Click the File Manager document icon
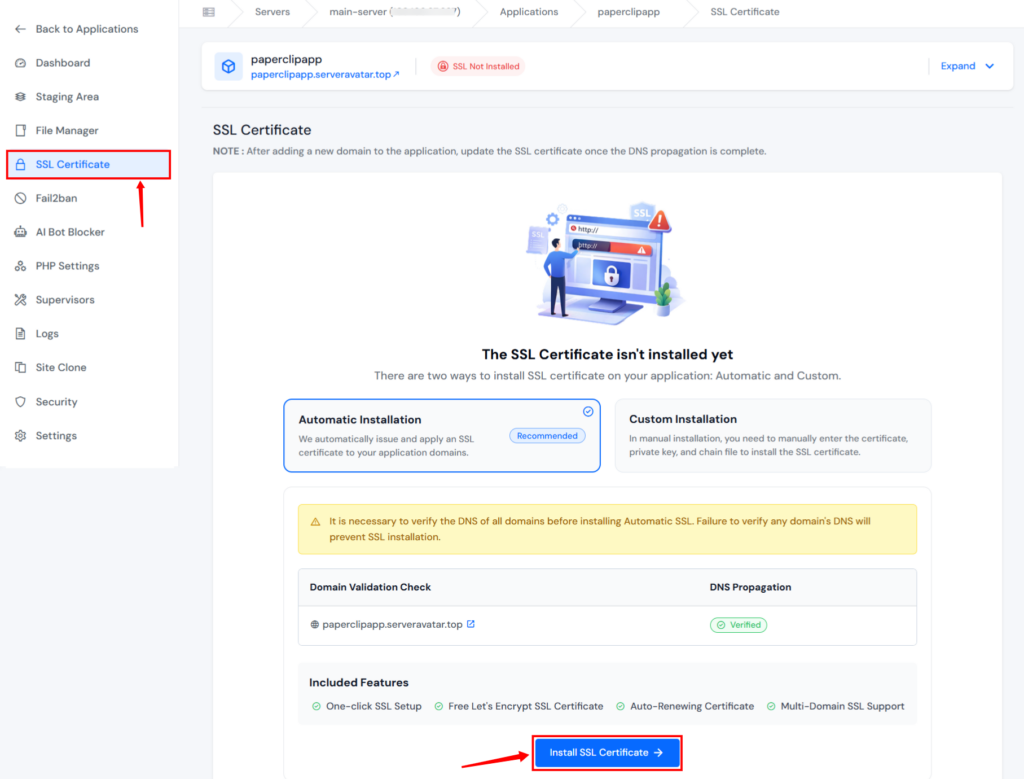This screenshot has width=1024, height=779. pos(21,131)
